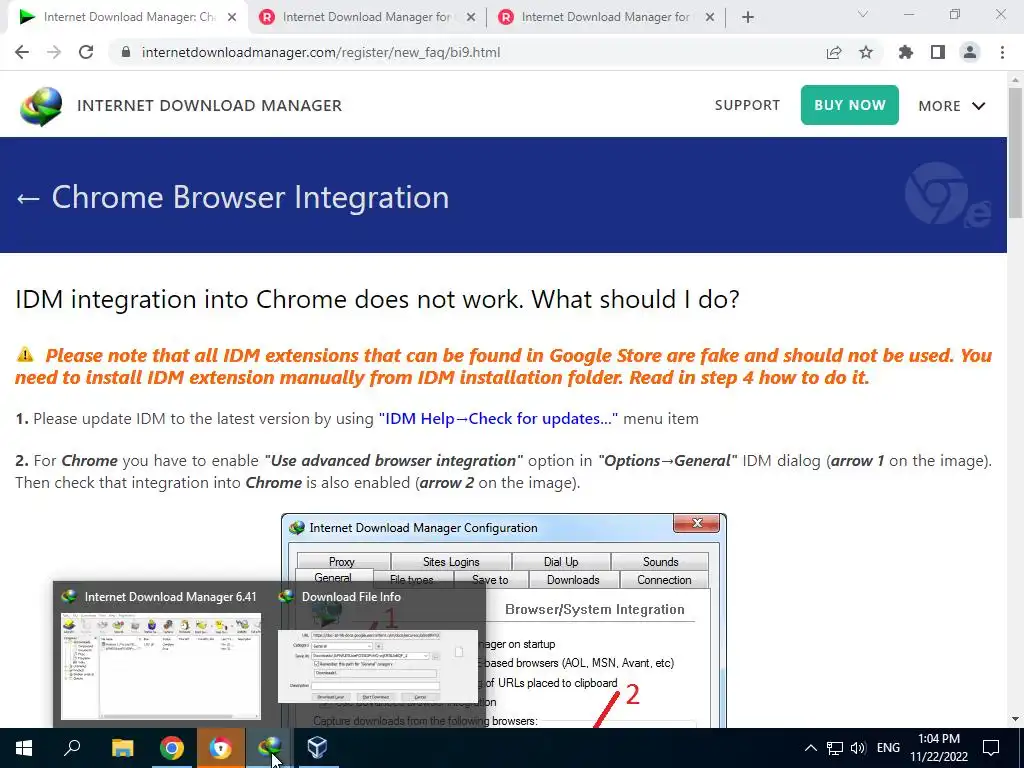The height and width of the screenshot is (768, 1024).
Task: Open the cube-icon app in taskbar
Action: click(317, 748)
